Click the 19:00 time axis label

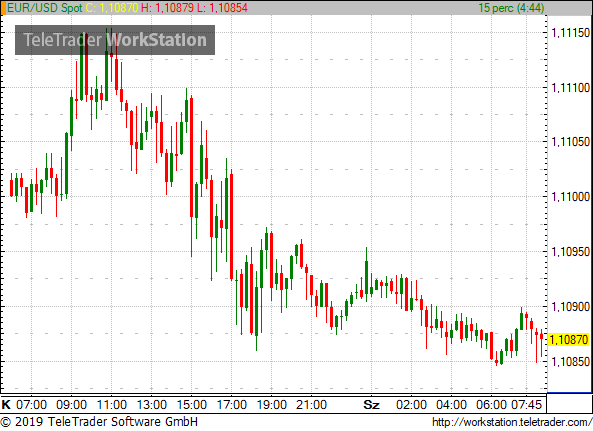tap(272, 405)
